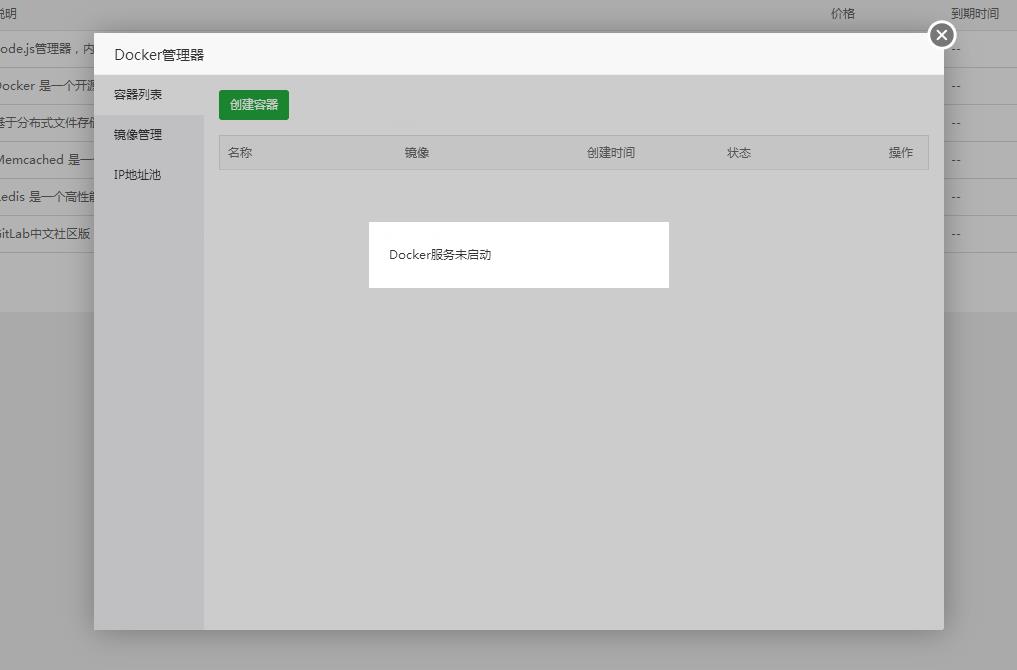Click the GitLab中文社区版 row in background list
This screenshot has width=1017, height=670.
point(47,234)
